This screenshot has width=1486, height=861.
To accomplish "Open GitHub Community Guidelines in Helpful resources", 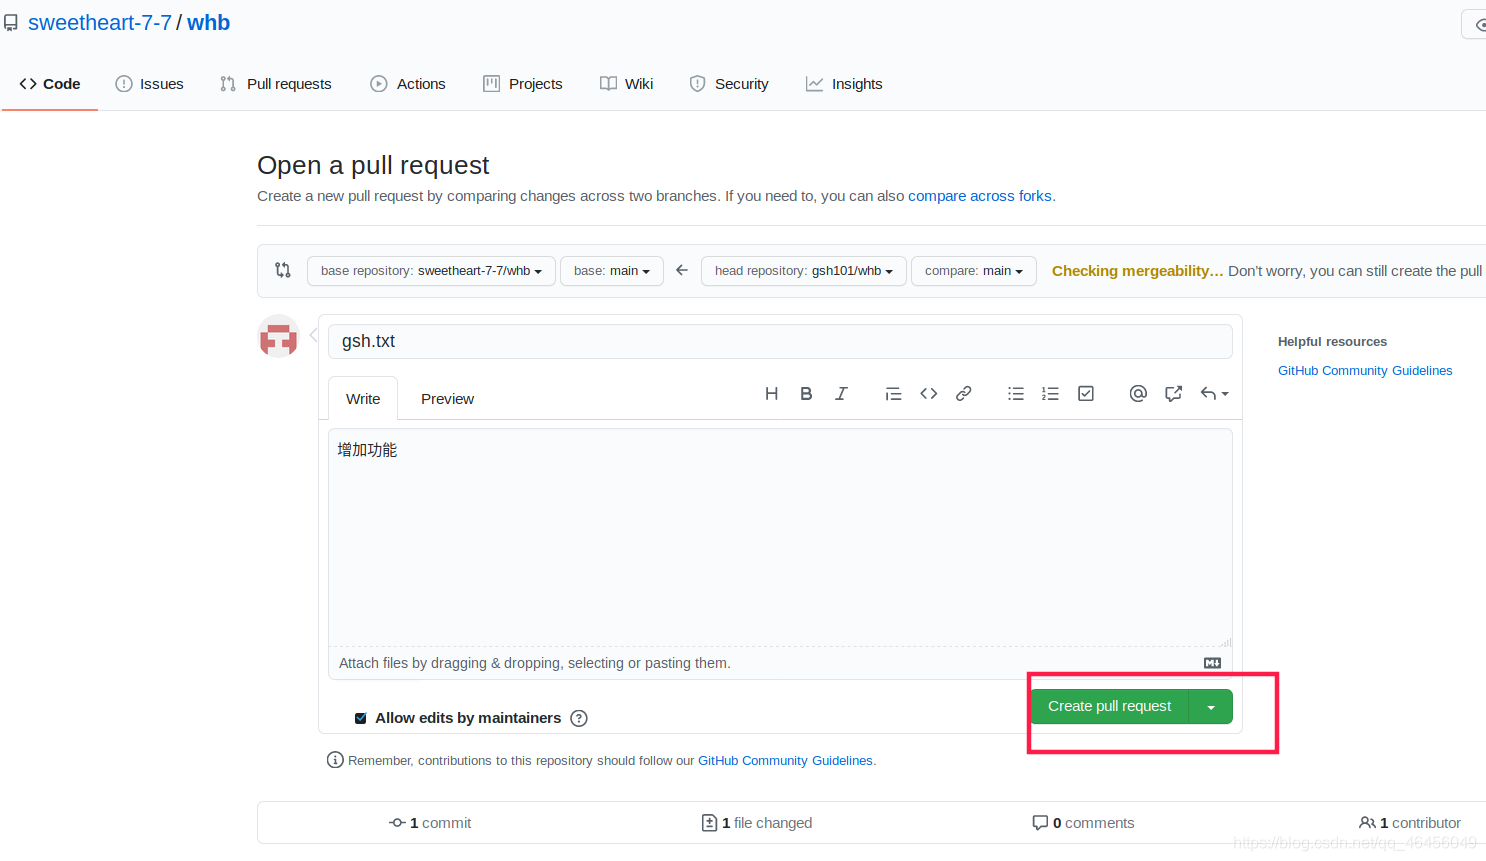I will click(1365, 371).
